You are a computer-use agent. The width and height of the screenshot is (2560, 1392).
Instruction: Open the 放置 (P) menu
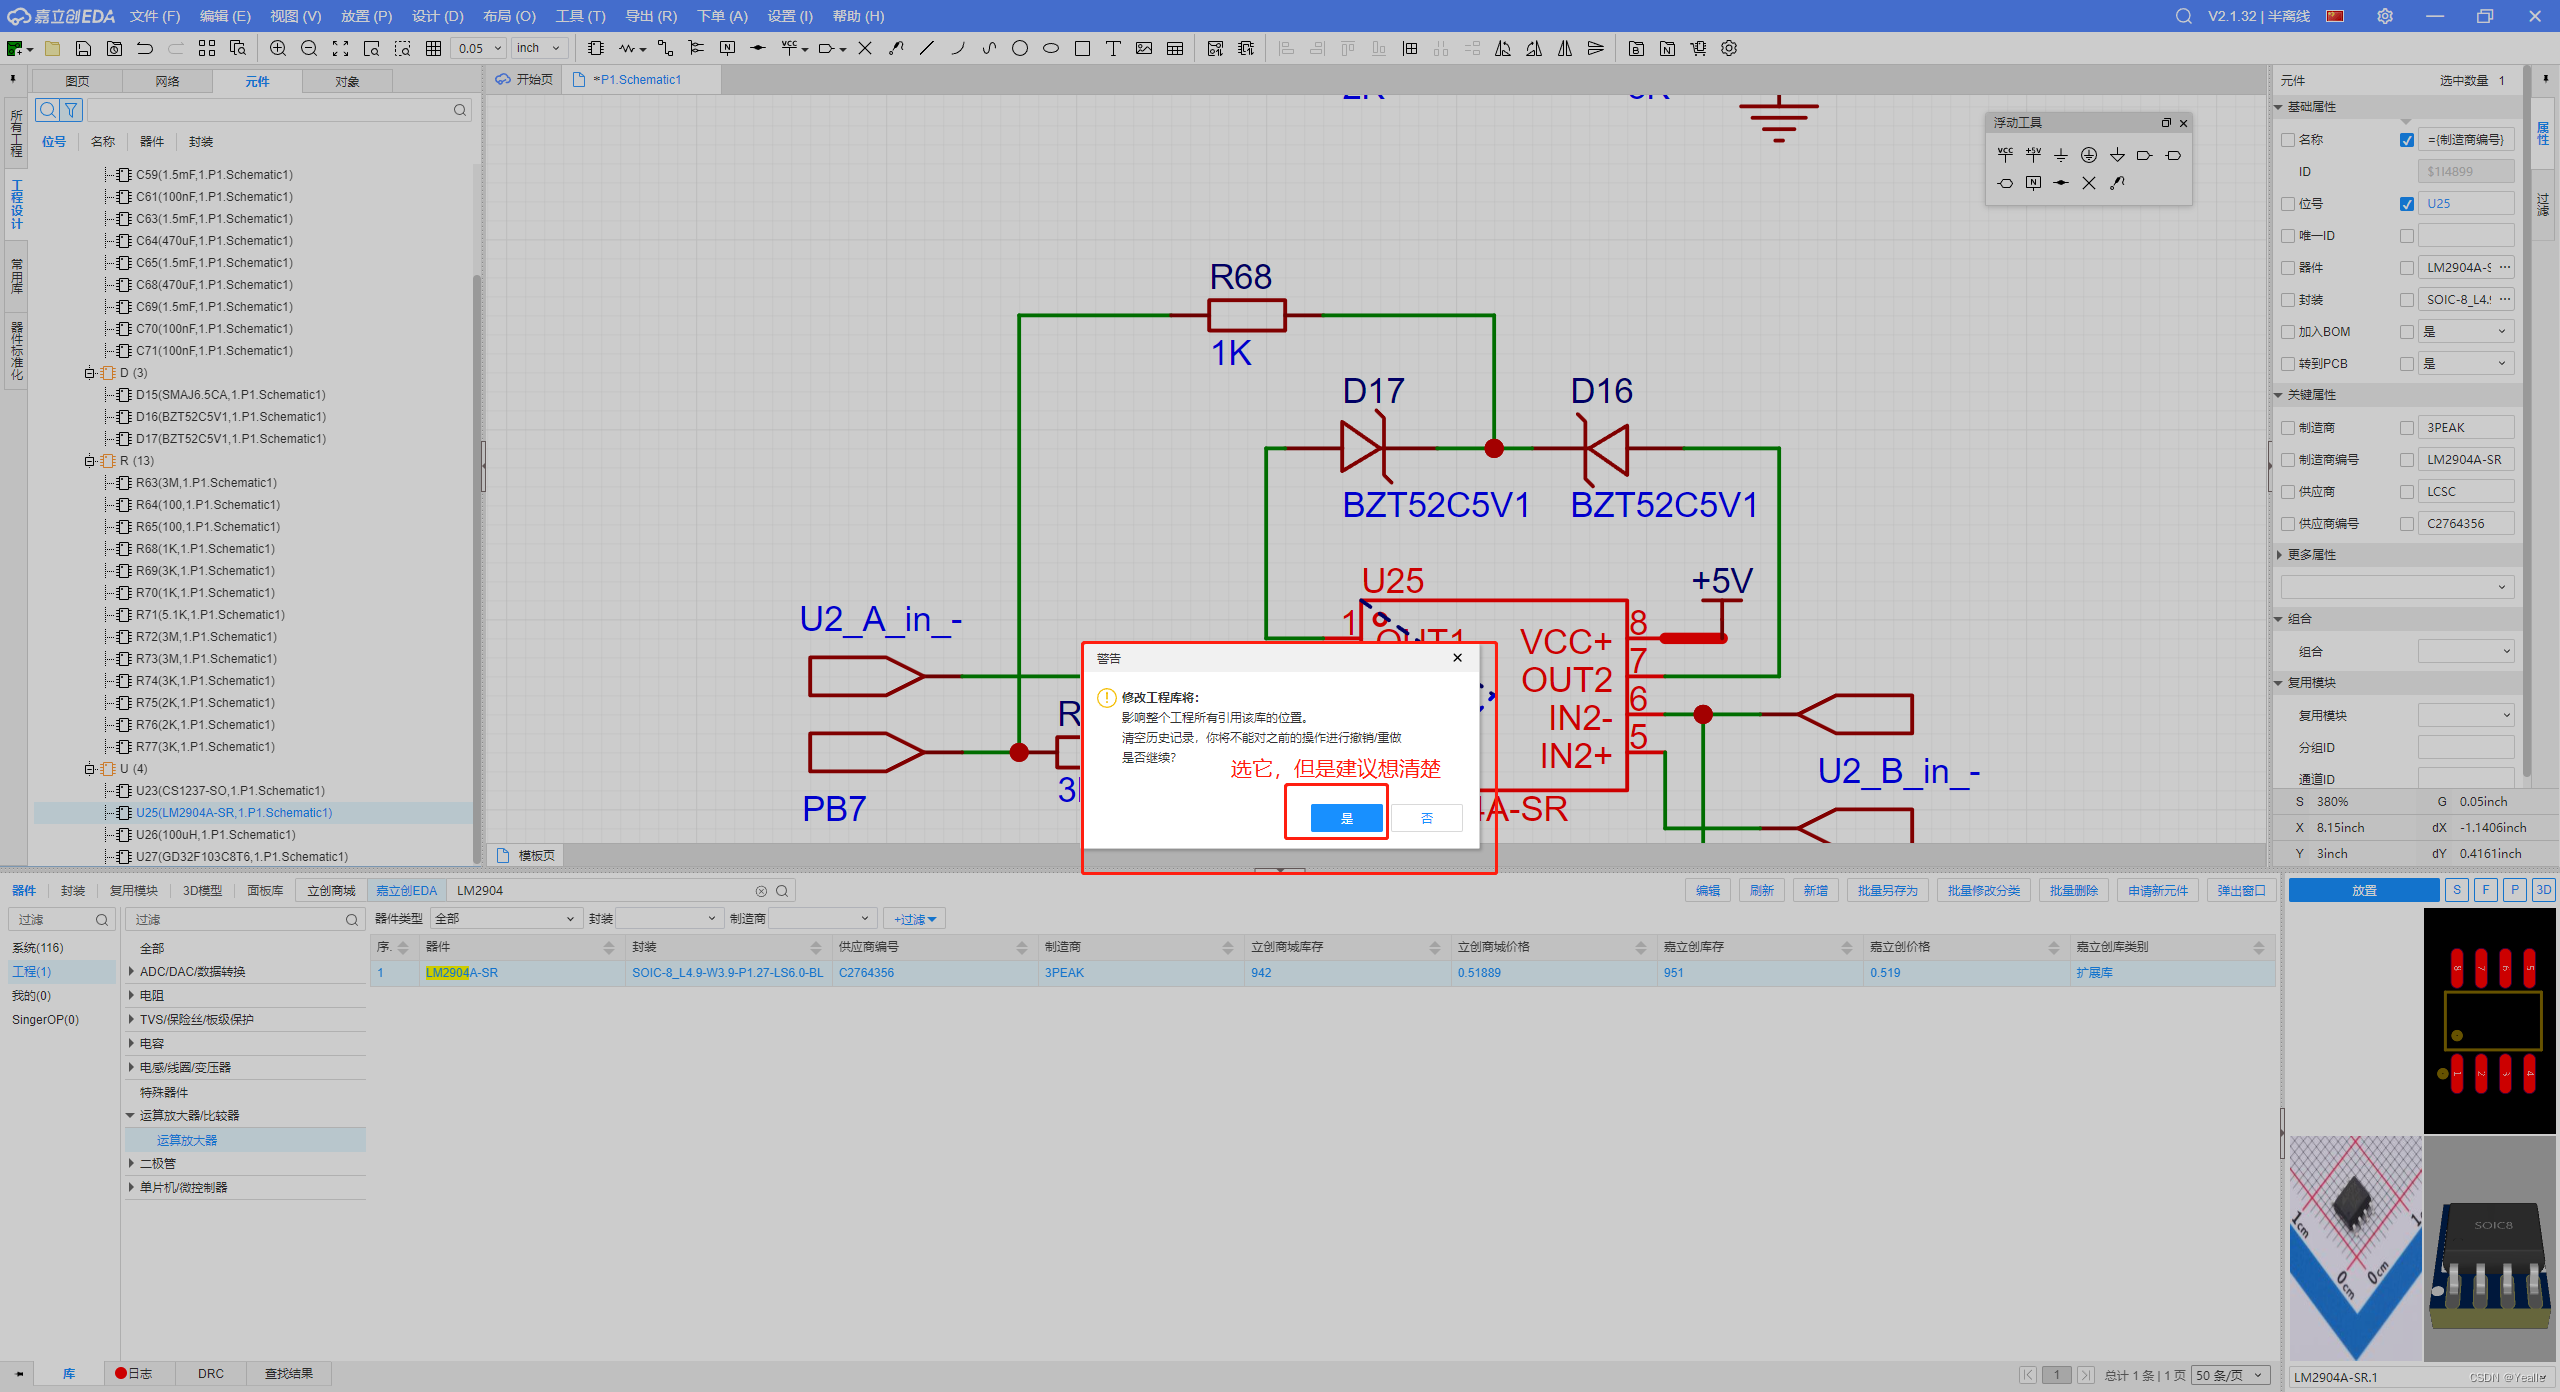(x=366, y=16)
